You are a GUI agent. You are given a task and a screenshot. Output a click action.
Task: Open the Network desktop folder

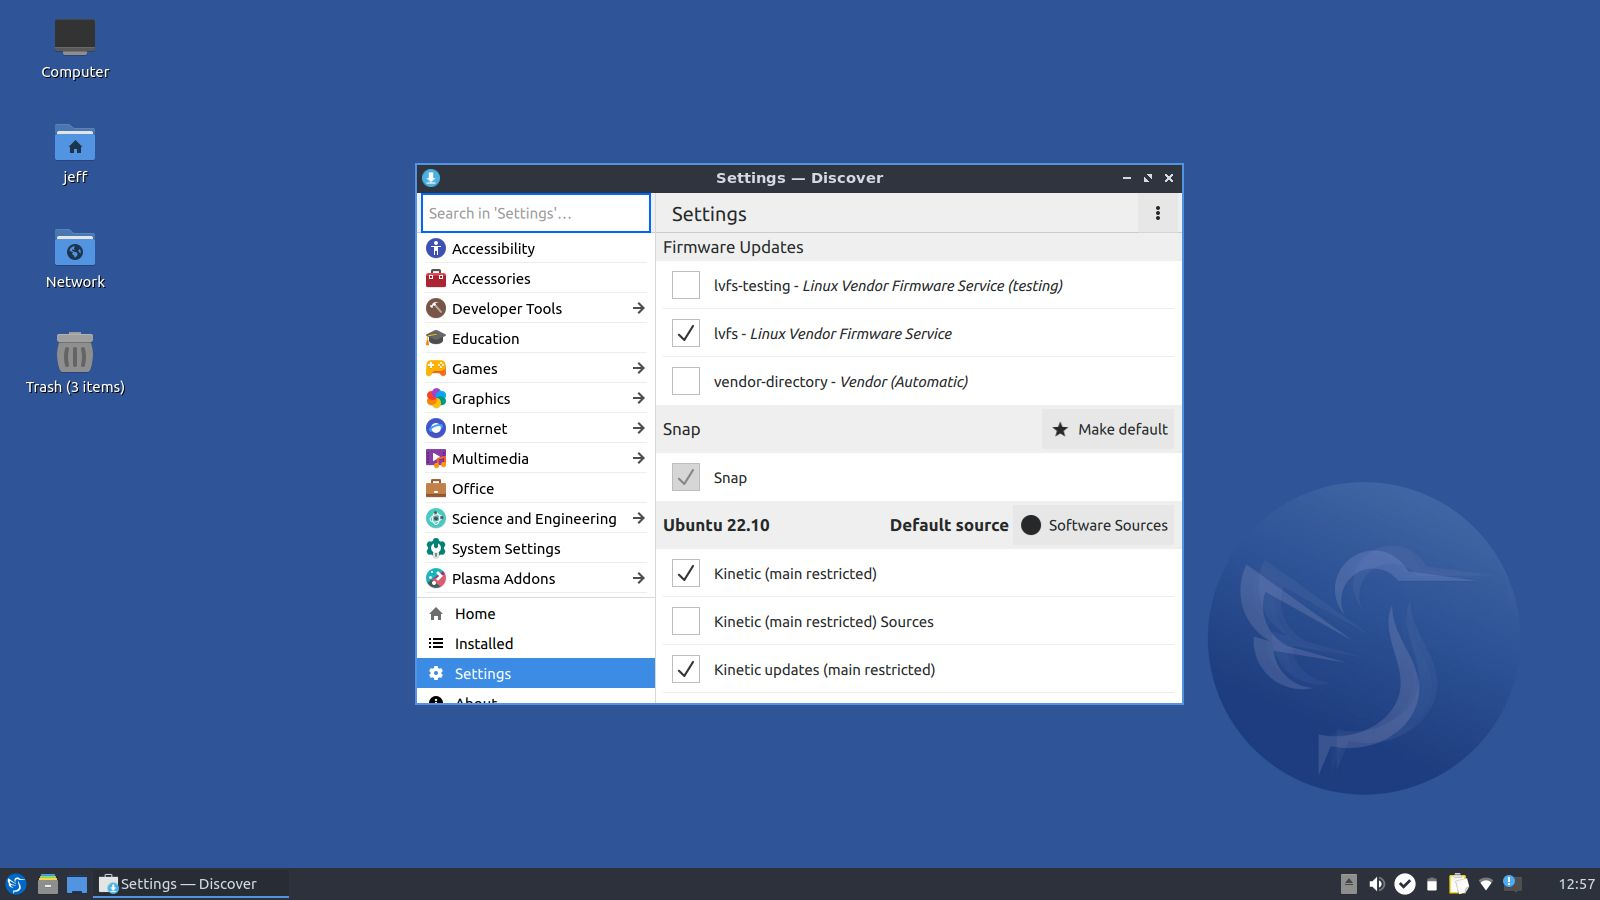[x=75, y=259]
